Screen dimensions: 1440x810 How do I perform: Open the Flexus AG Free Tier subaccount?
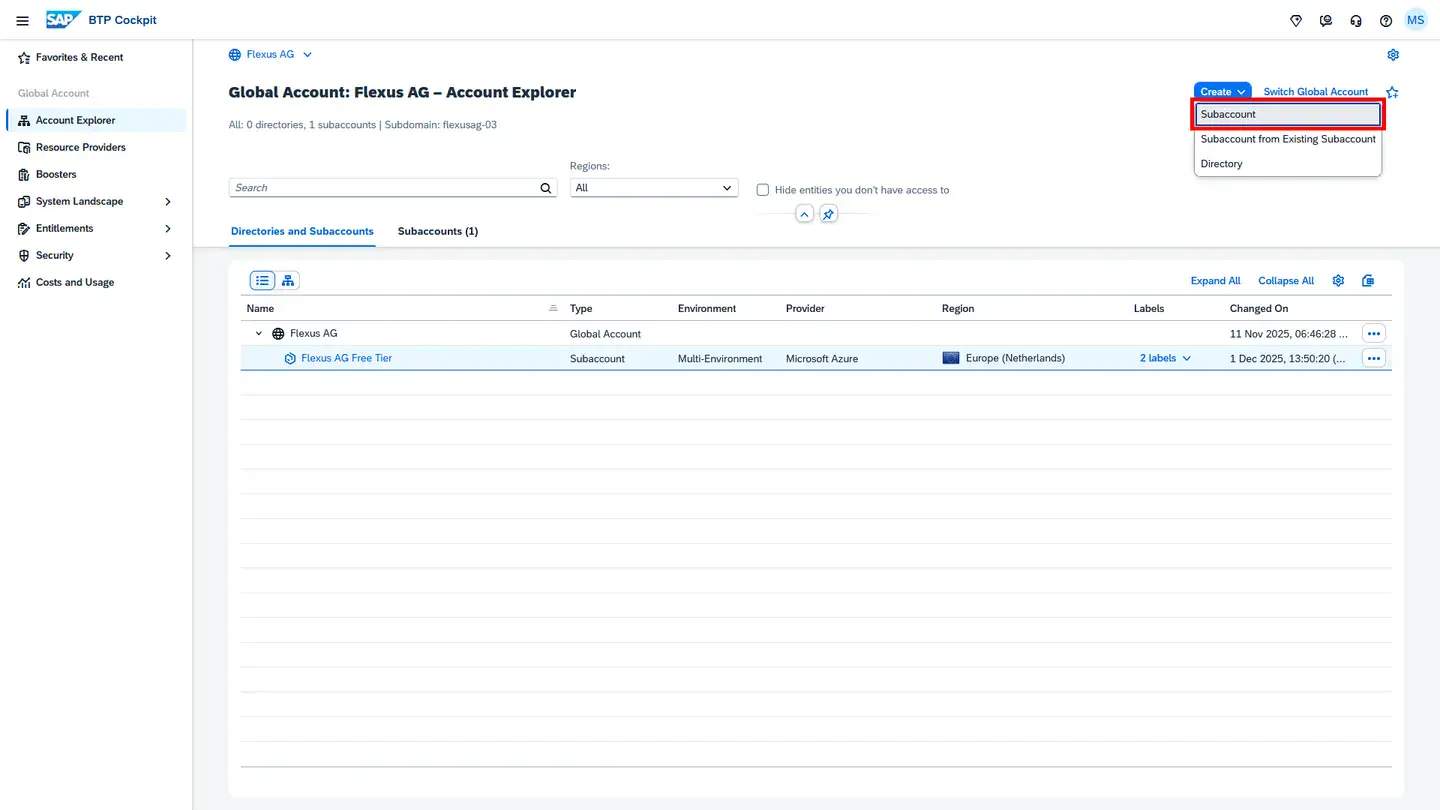(x=346, y=358)
